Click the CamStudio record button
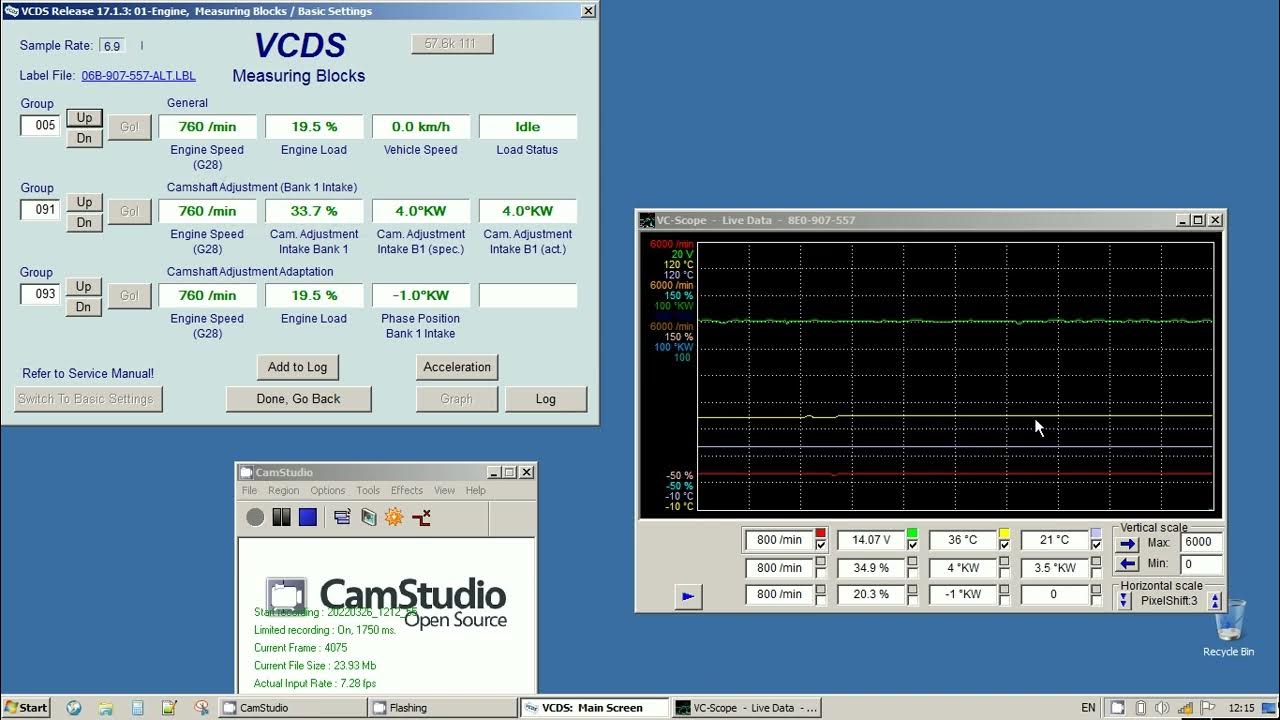 (255, 517)
